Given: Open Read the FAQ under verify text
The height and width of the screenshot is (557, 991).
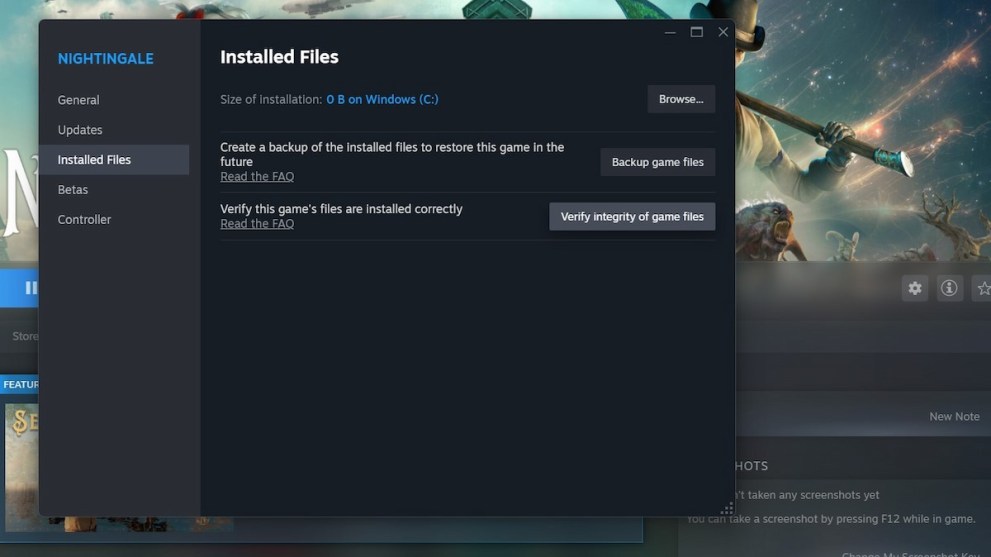Looking at the screenshot, I should coord(257,224).
